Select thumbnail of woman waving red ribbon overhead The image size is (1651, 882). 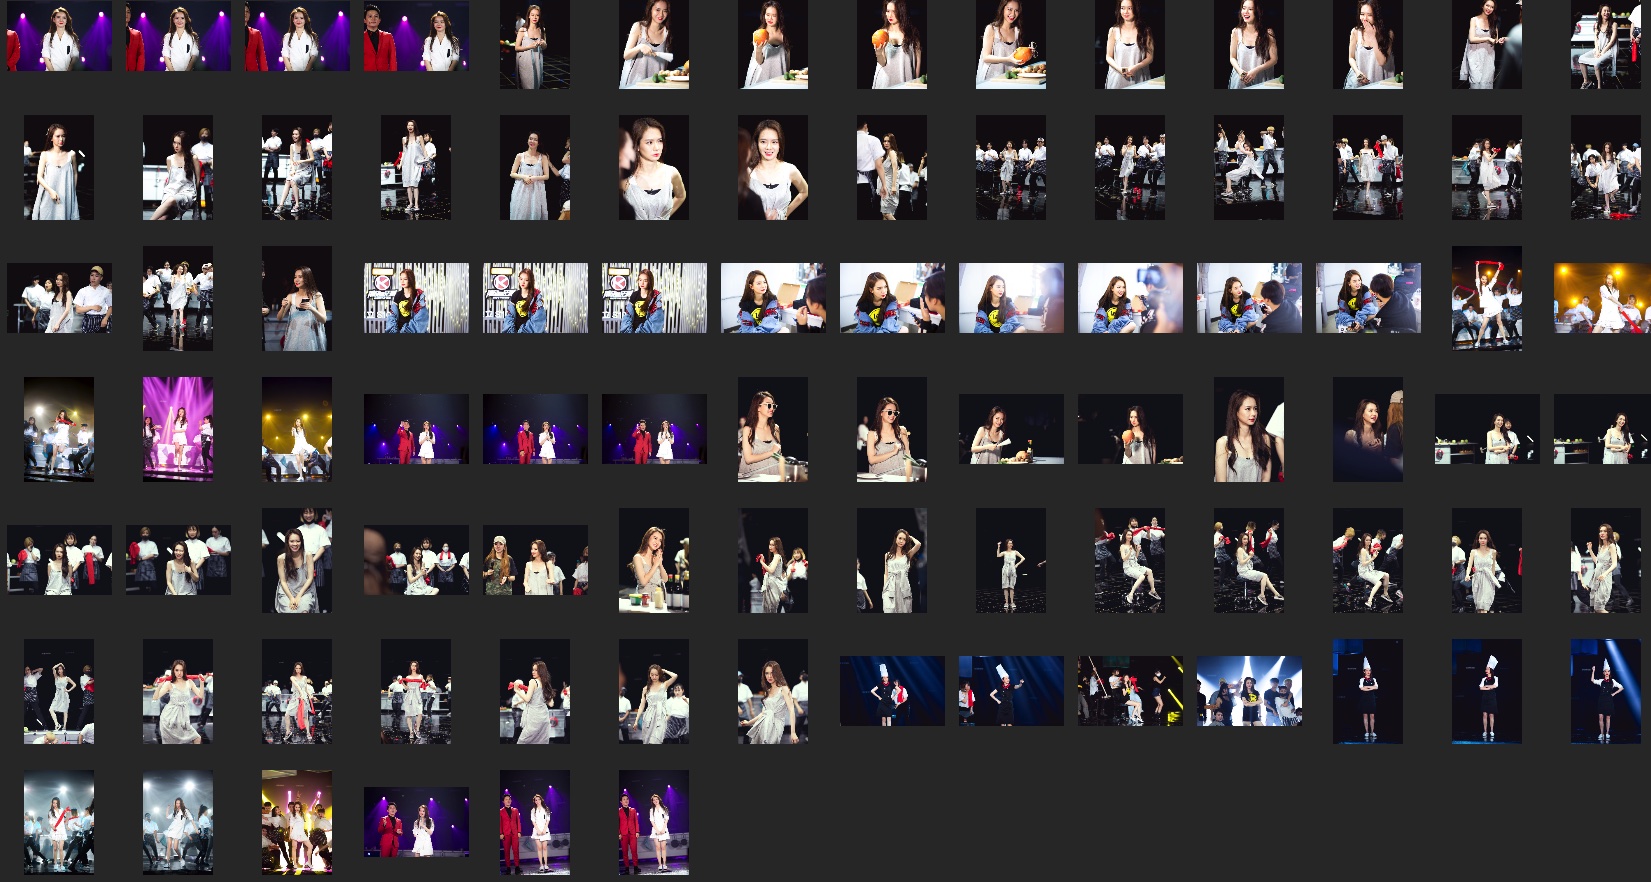(x=1487, y=298)
